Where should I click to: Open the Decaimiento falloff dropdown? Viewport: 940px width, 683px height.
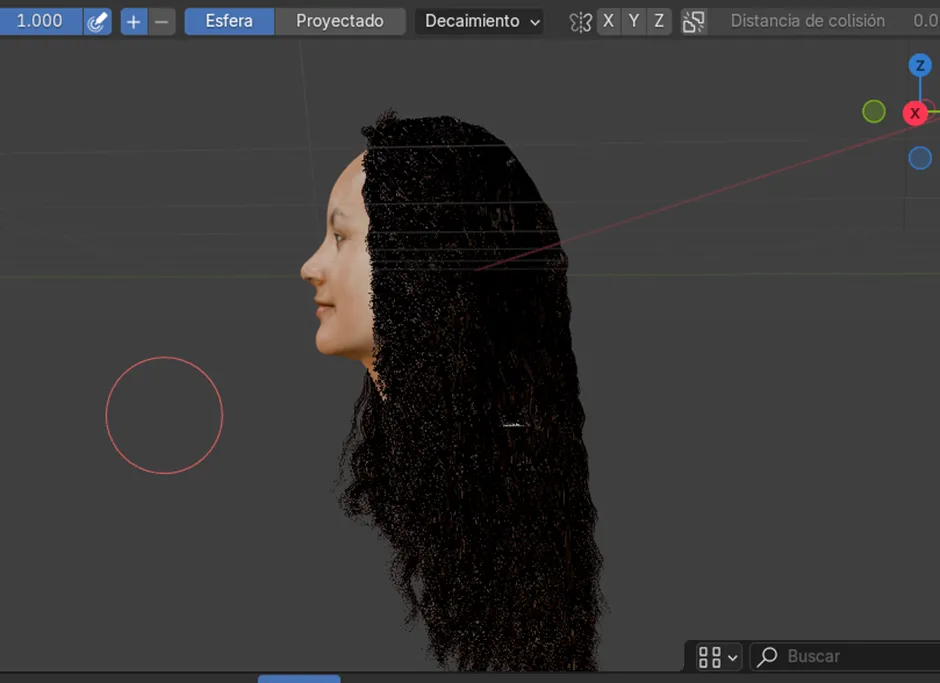coord(481,21)
